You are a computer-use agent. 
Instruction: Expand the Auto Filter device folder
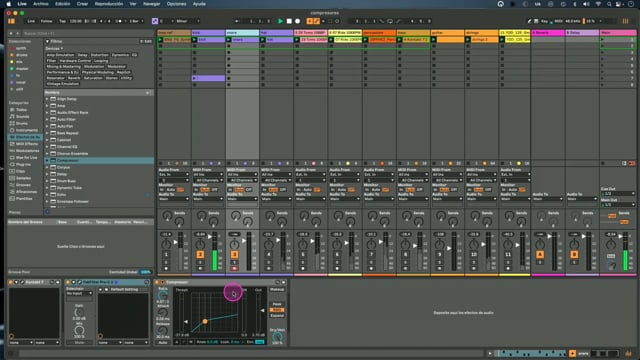[x=47, y=119]
